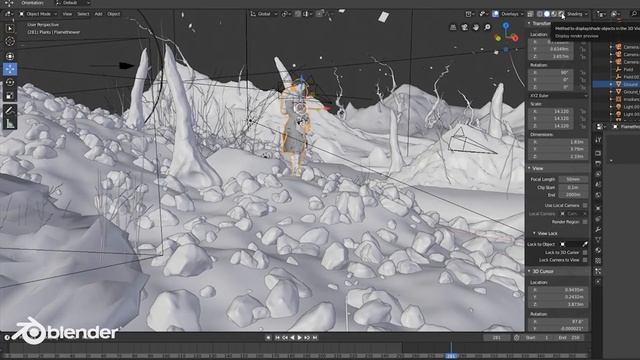Image resolution: width=640 pixels, height=360 pixels.
Task: Select the 3D Cursor tool
Action: click(x=10, y=41)
